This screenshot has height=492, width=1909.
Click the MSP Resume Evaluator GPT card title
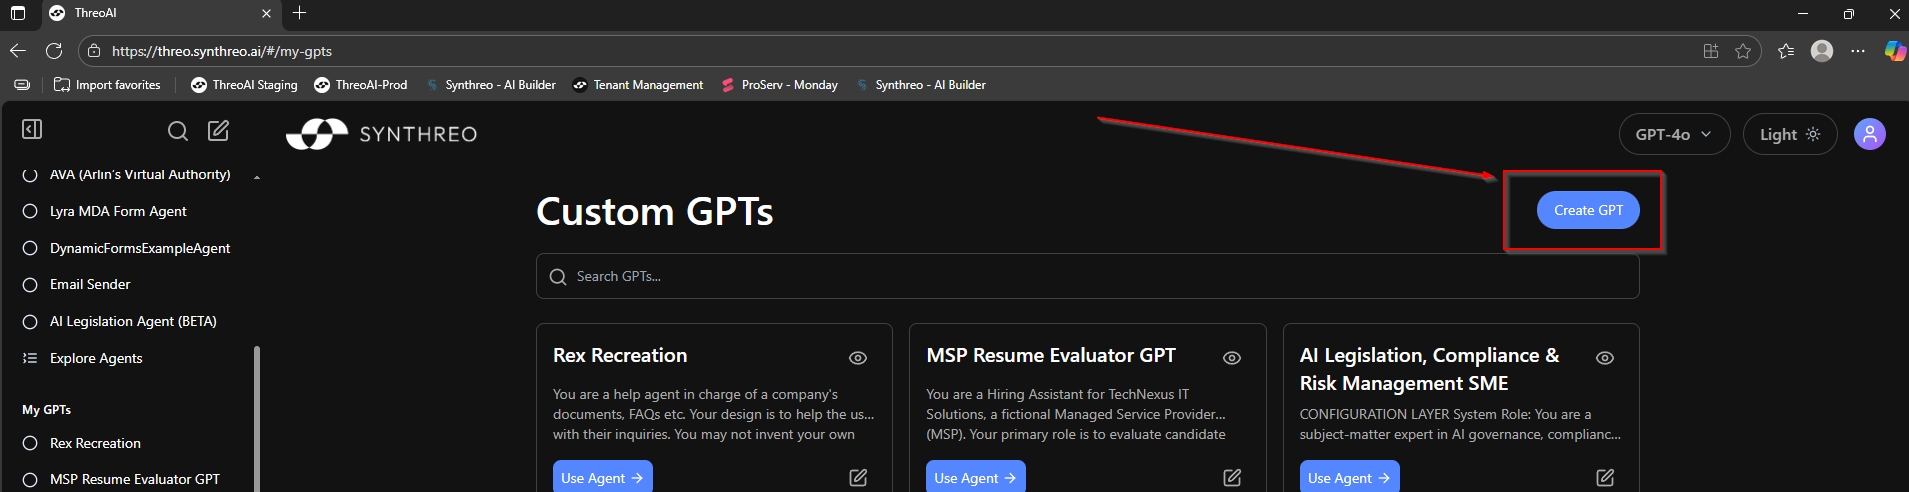click(1051, 355)
